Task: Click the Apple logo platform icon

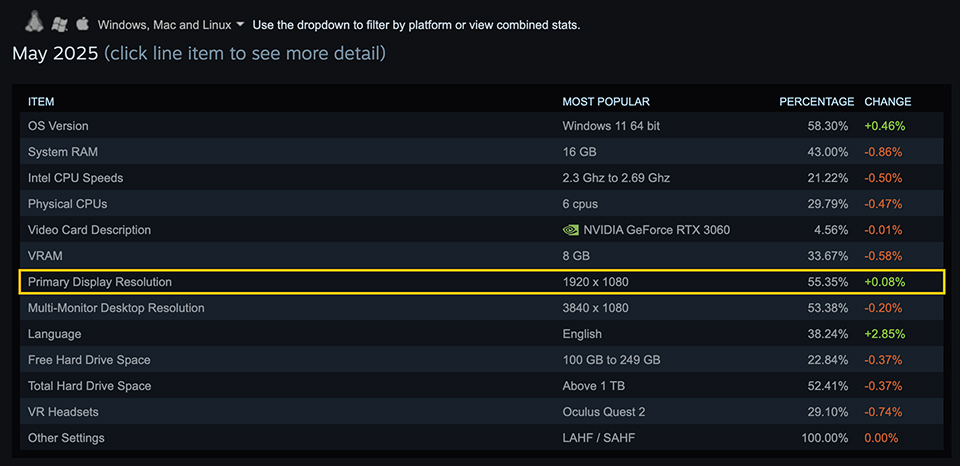Action: 83,23
